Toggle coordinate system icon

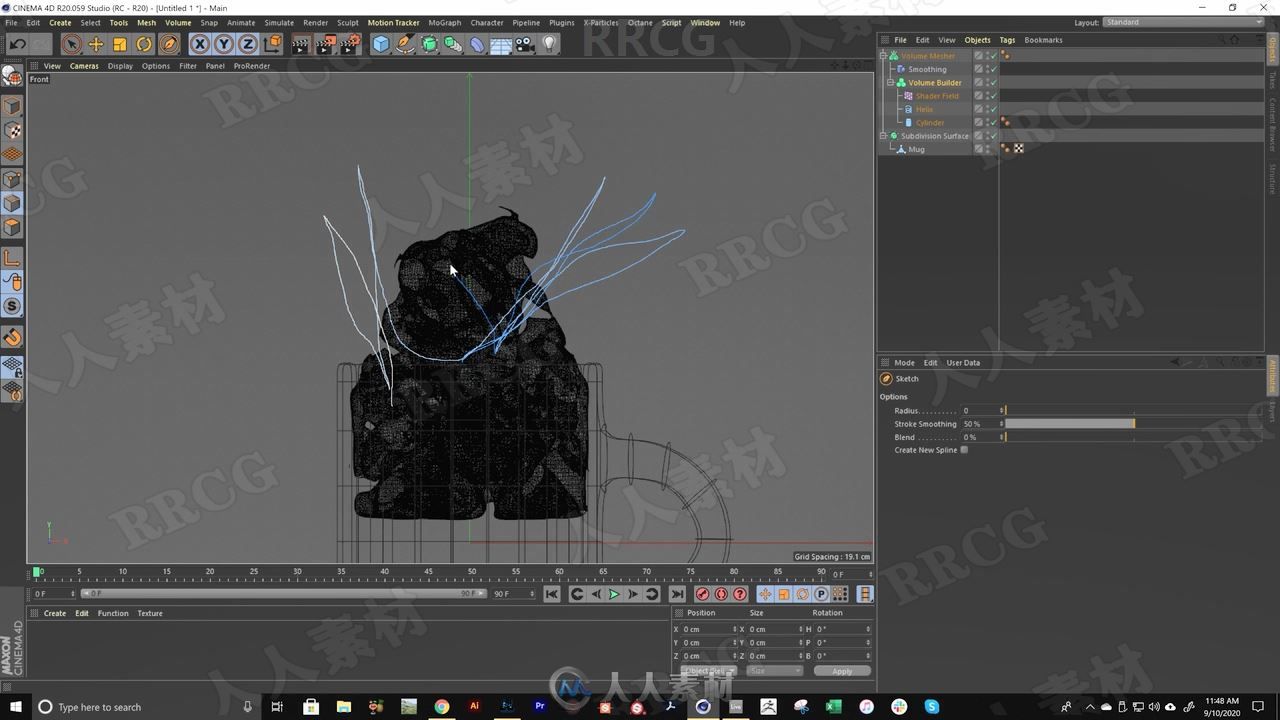coord(272,44)
